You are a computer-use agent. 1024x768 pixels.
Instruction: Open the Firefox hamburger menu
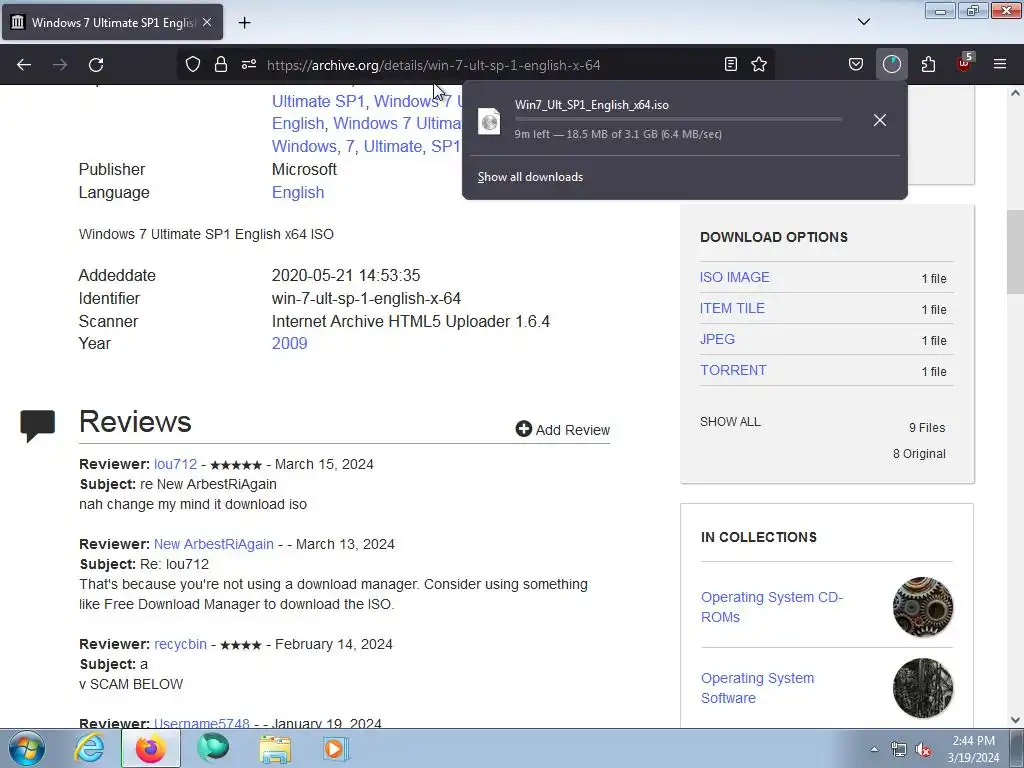point(1000,64)
